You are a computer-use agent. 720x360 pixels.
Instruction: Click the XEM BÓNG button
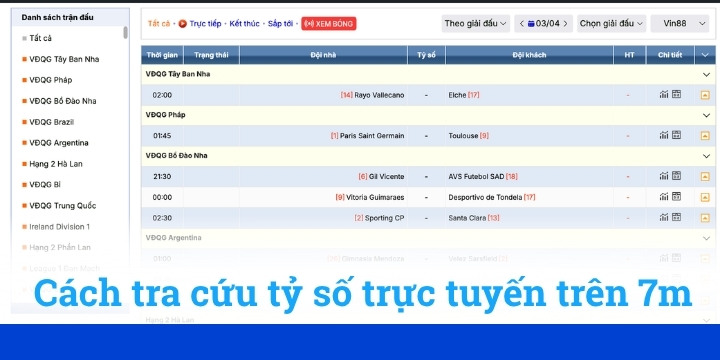(x=329, y=24)
